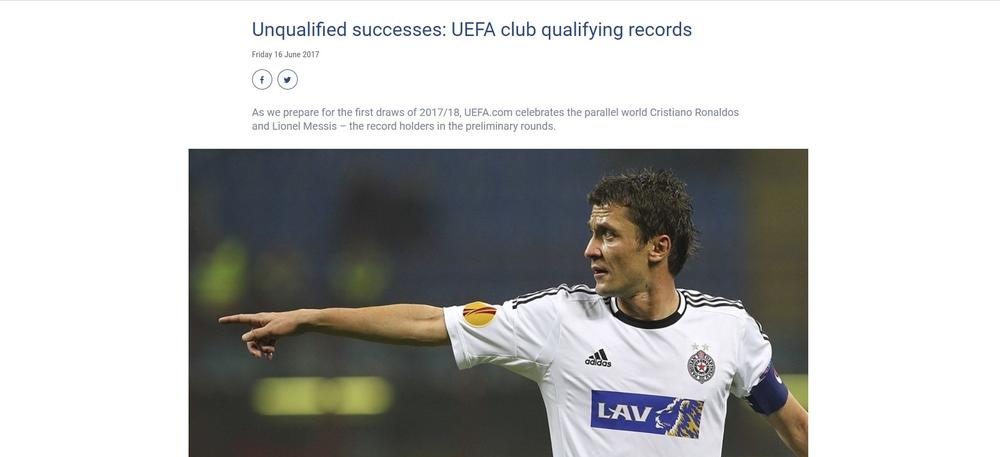The image size is (1000, 457).
Task: Click the 'UEFA.com' text in intro paragraph
Action: point(489,112)
